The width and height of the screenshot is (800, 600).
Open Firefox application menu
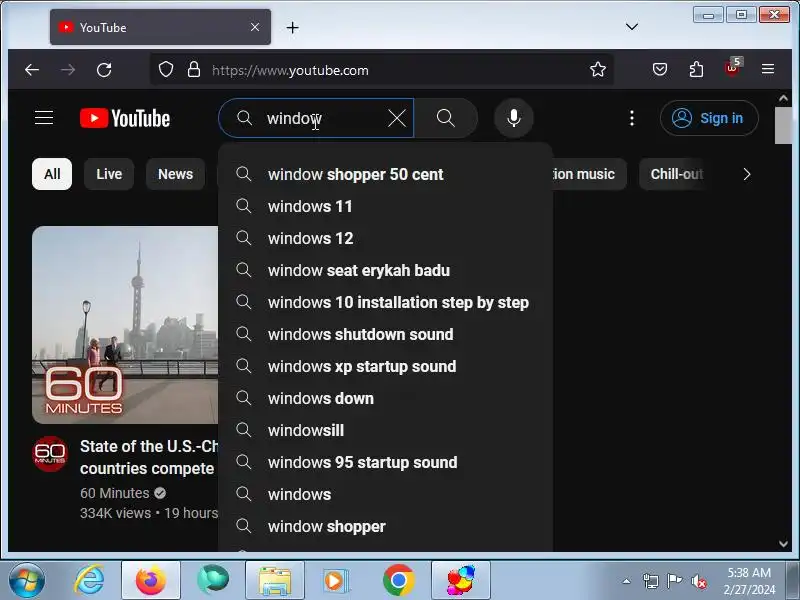(768, 69)
